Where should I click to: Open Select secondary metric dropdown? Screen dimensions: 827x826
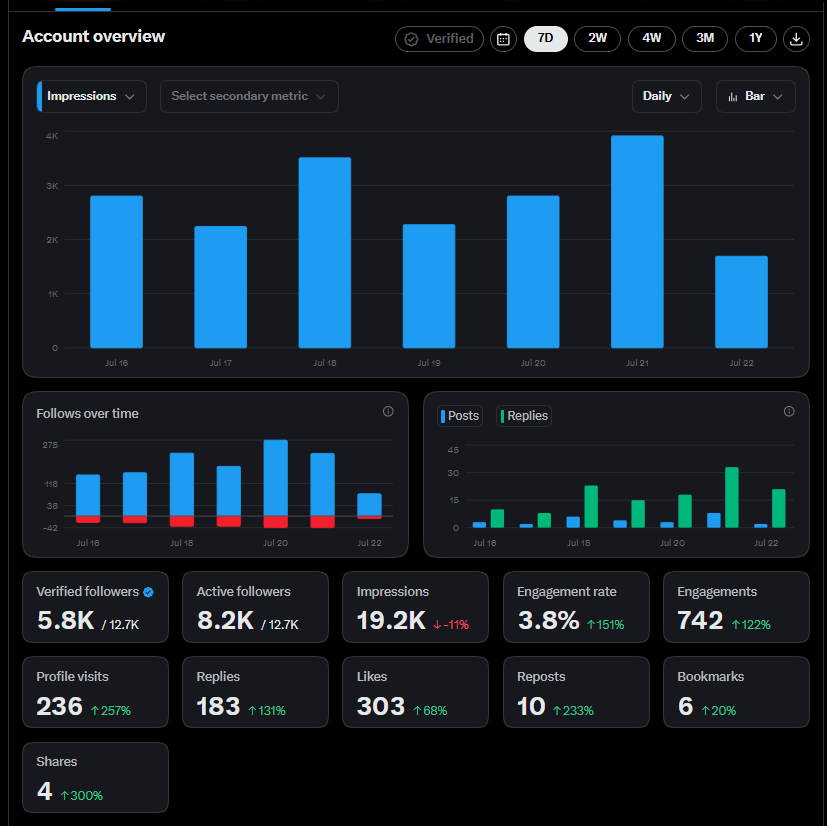point(249,97)
